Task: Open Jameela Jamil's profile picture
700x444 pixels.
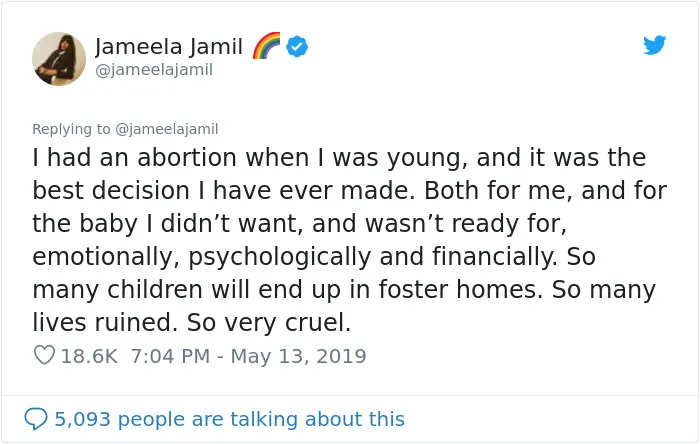Action: 59,59
